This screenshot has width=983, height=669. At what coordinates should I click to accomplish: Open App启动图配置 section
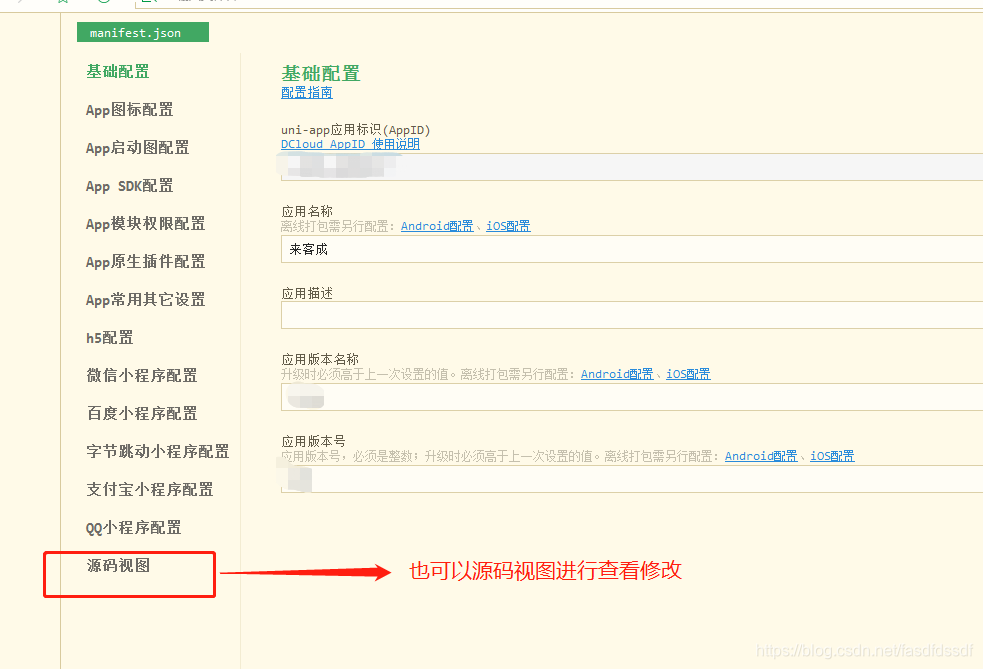click(137, 147)
